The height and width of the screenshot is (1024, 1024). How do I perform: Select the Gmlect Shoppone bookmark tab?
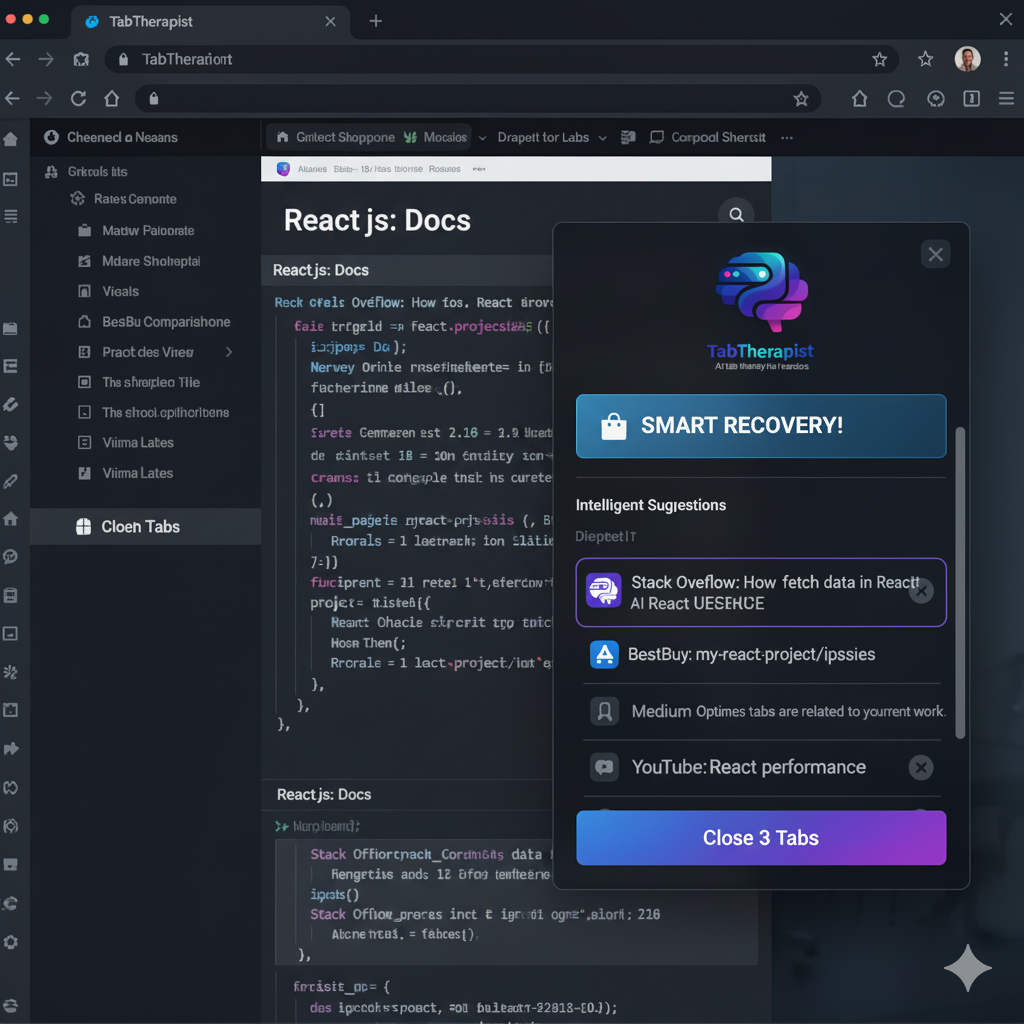pos(336,137)
